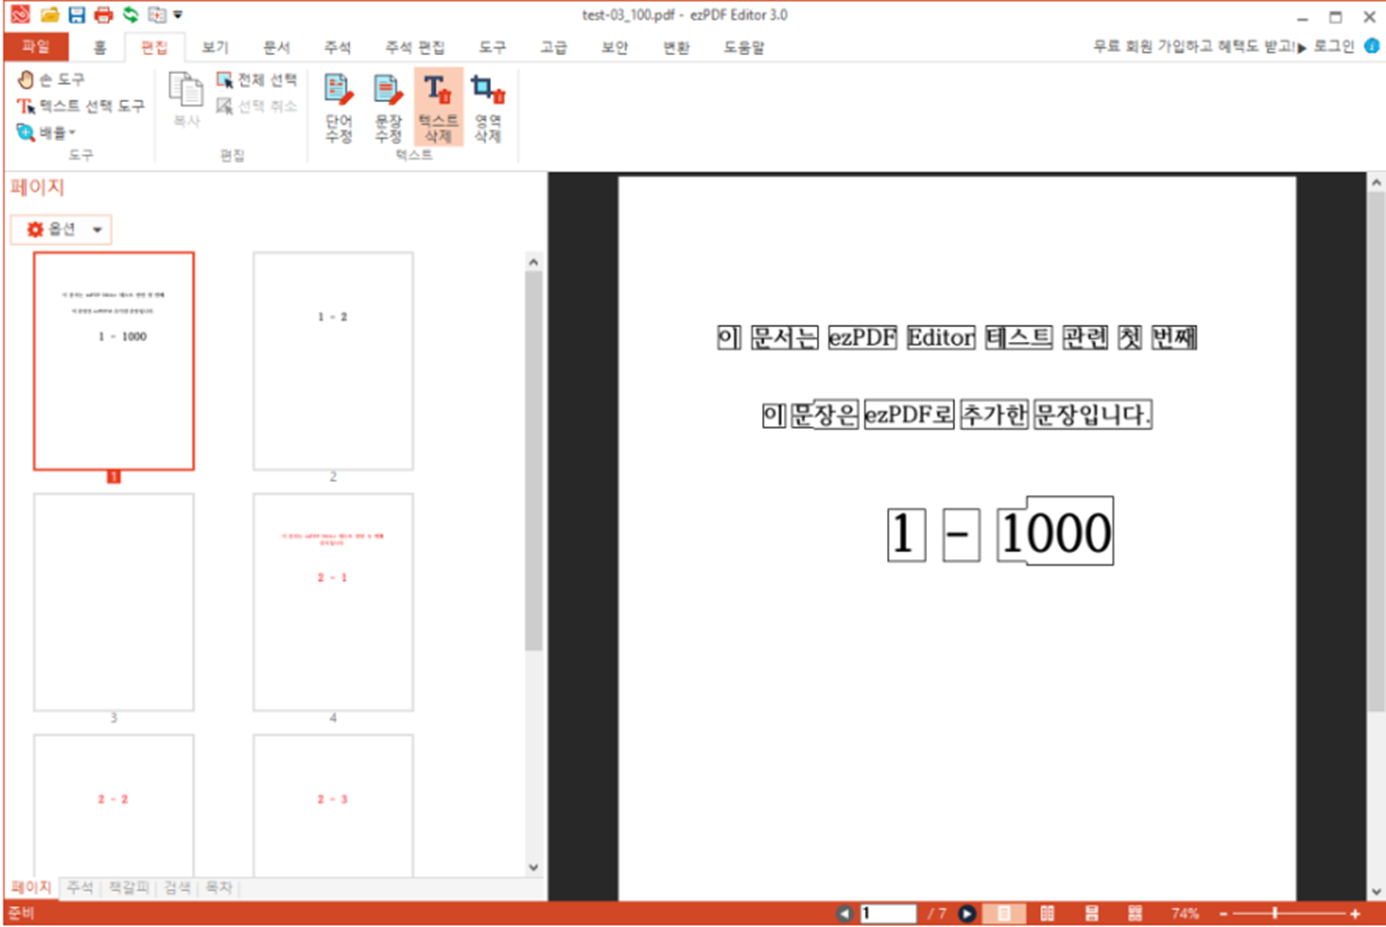Switch to the 목차 contents panel tab

click(218, 888)
